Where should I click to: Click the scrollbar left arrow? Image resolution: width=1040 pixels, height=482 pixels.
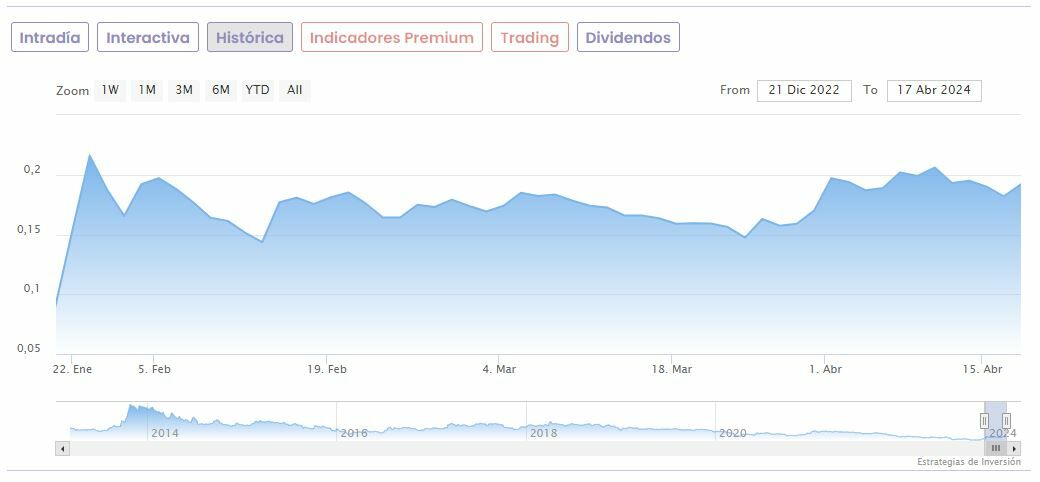pos(63,449)
